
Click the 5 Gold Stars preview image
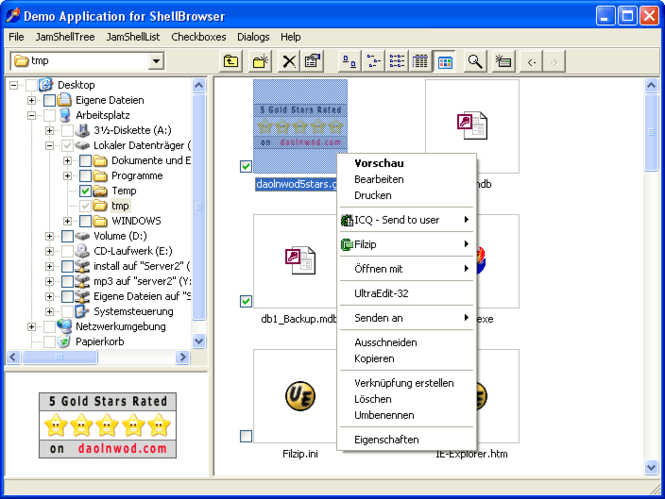108,425
